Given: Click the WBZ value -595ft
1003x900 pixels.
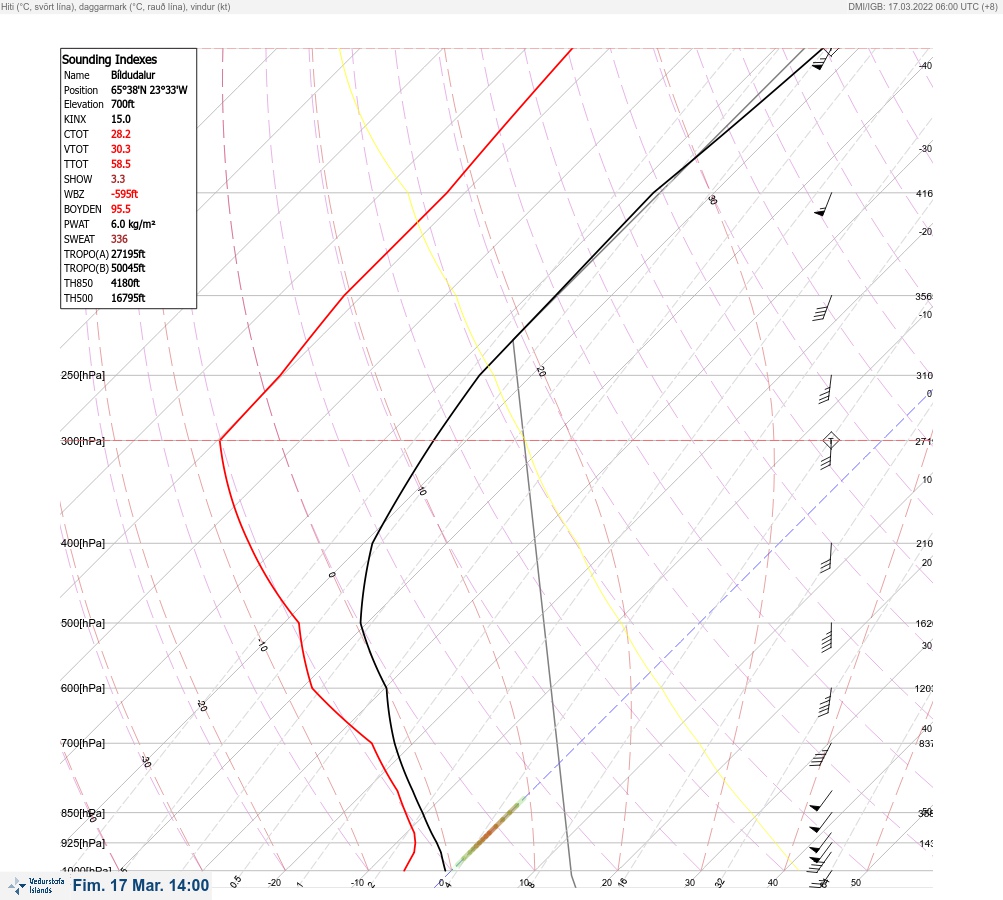Looking at the screenshot, I should tap(124, 194).
